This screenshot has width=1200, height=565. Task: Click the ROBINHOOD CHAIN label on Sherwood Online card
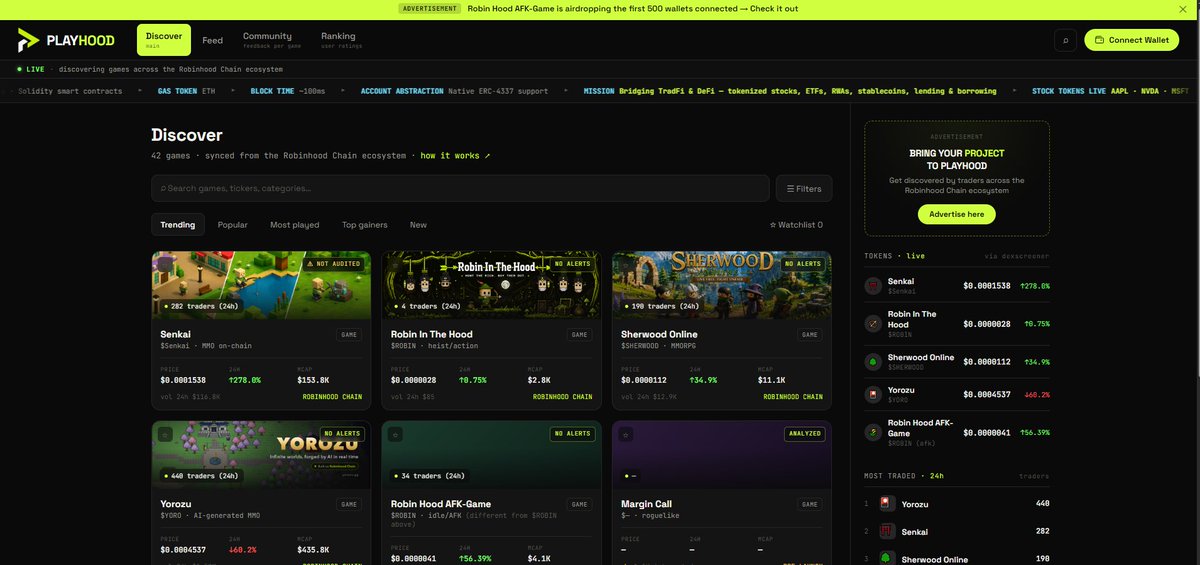point(793,397)
